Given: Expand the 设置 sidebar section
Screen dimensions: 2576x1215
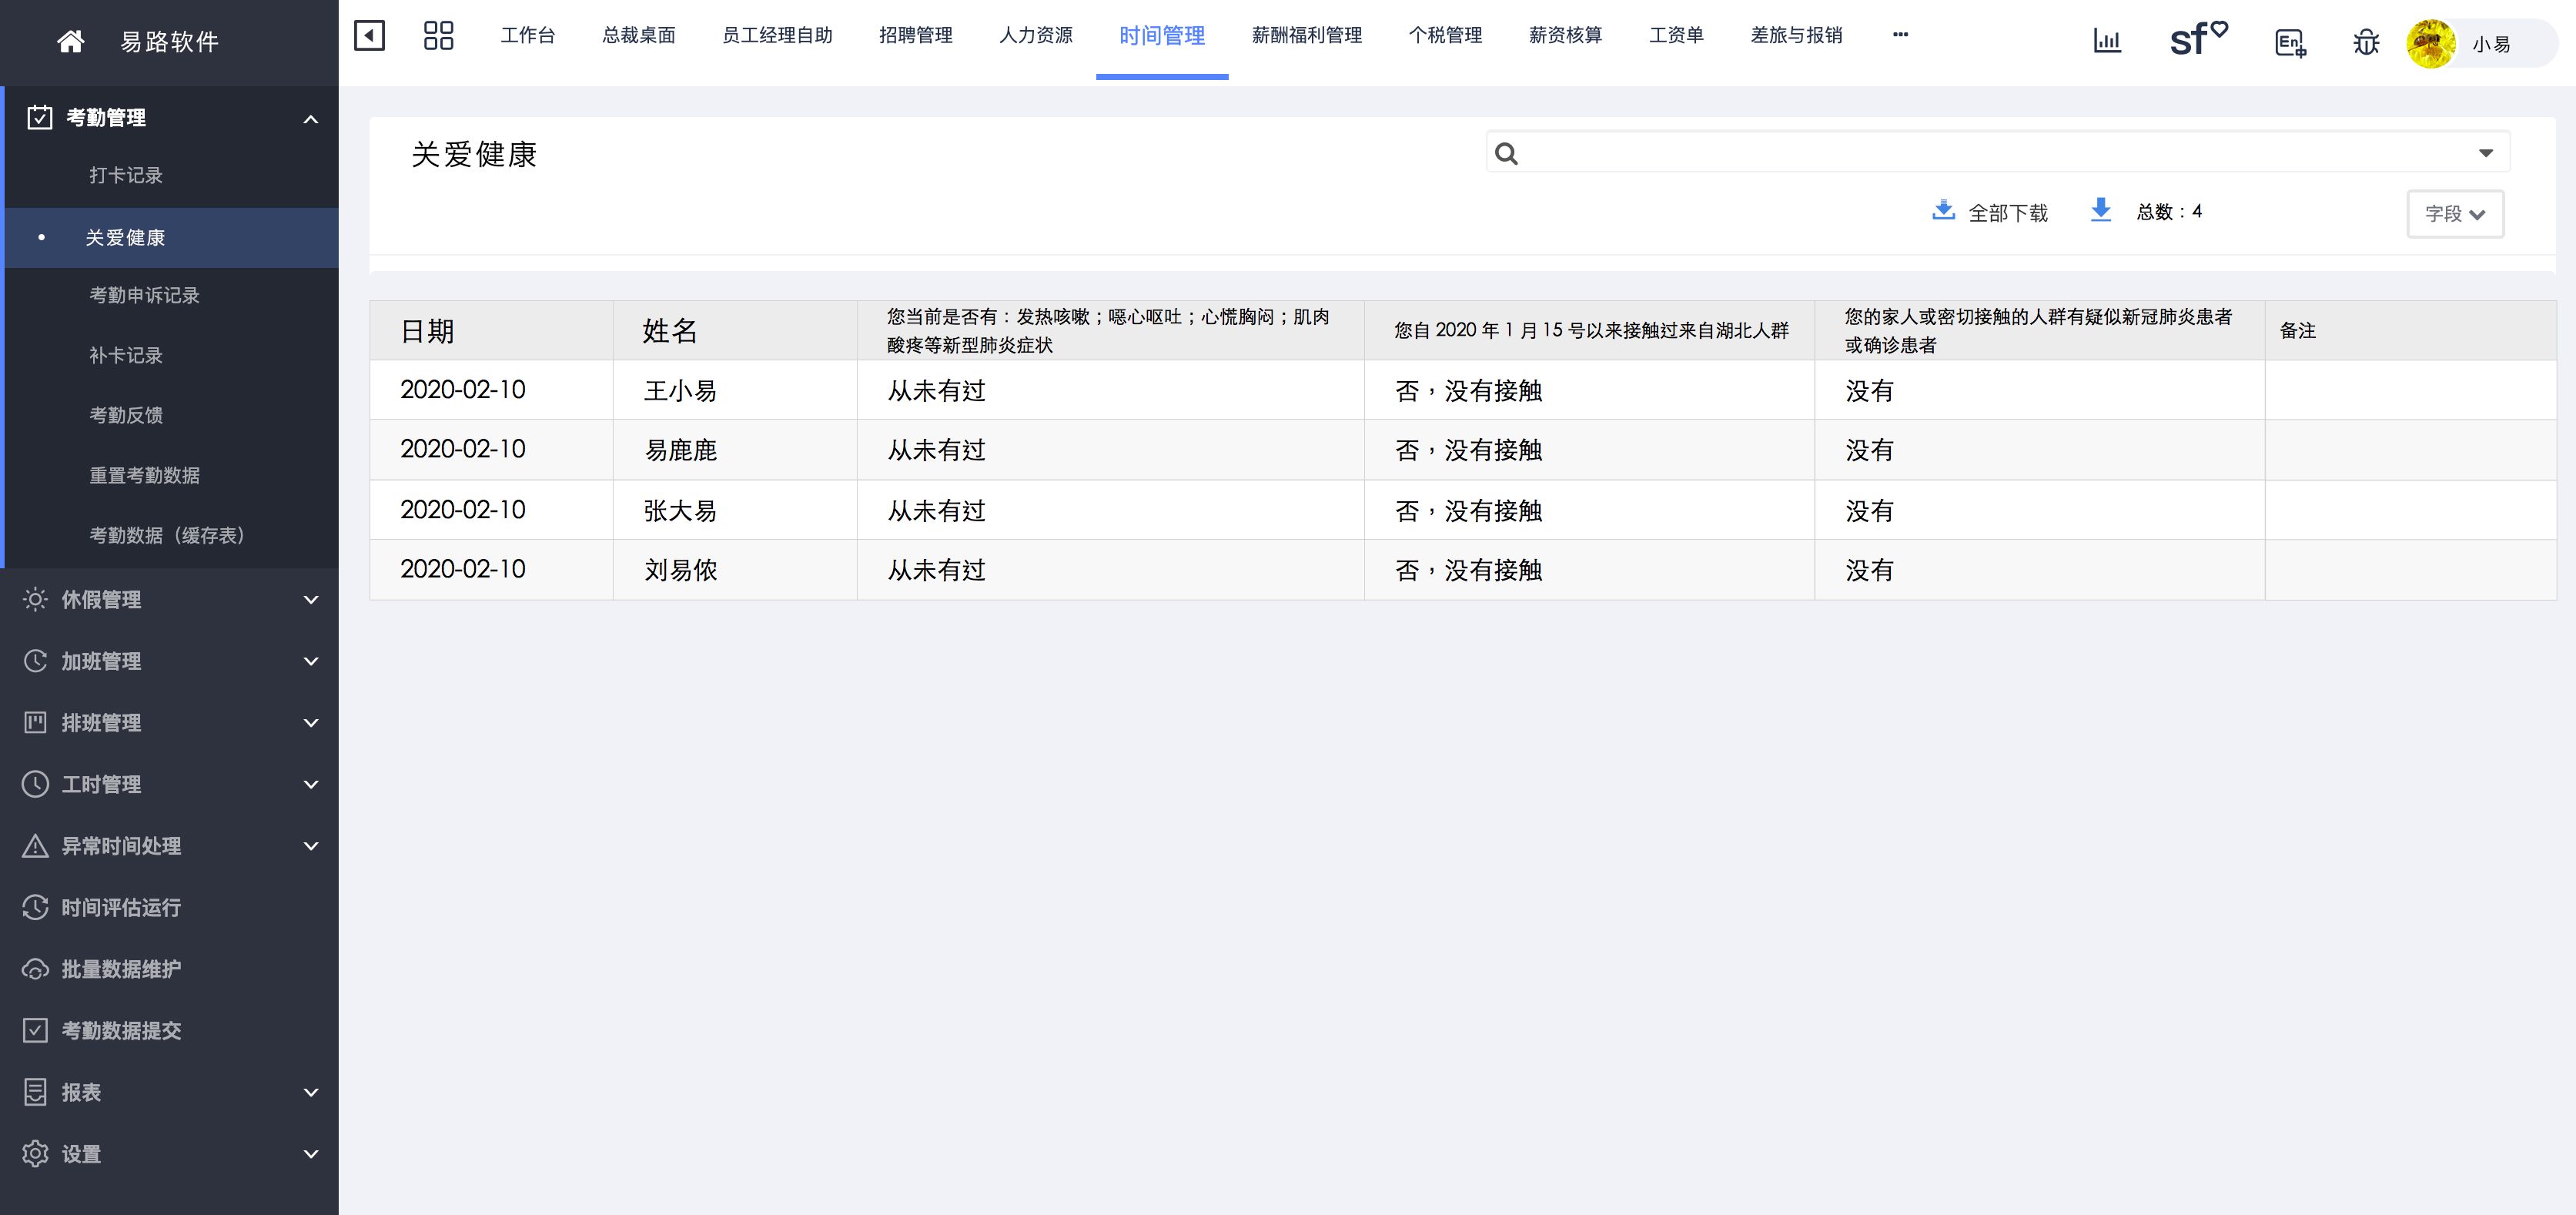Looking at the screenshot, I should [x=310, y=1154].
